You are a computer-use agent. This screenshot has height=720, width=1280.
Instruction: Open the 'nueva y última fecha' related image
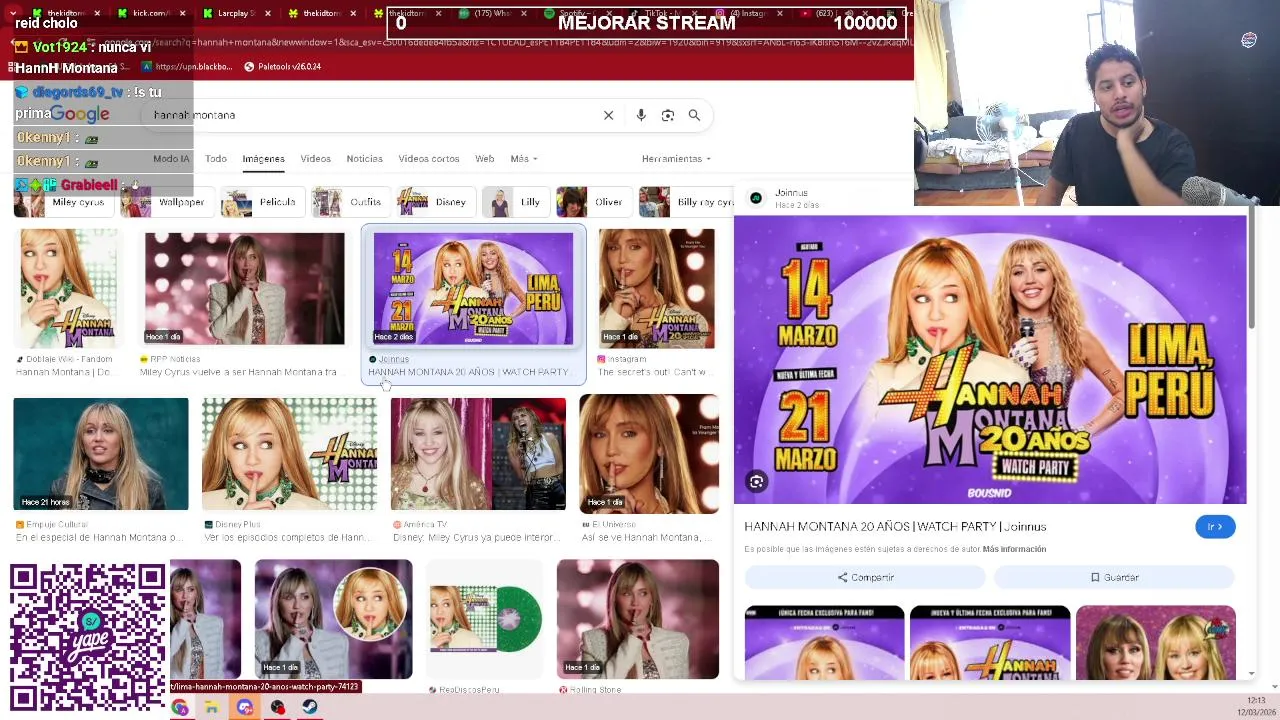[990, 643]
